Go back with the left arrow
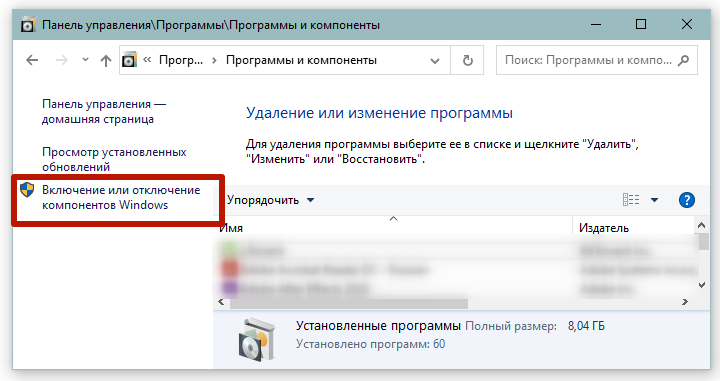Screen dimensions: 720x381 (32, 60)
